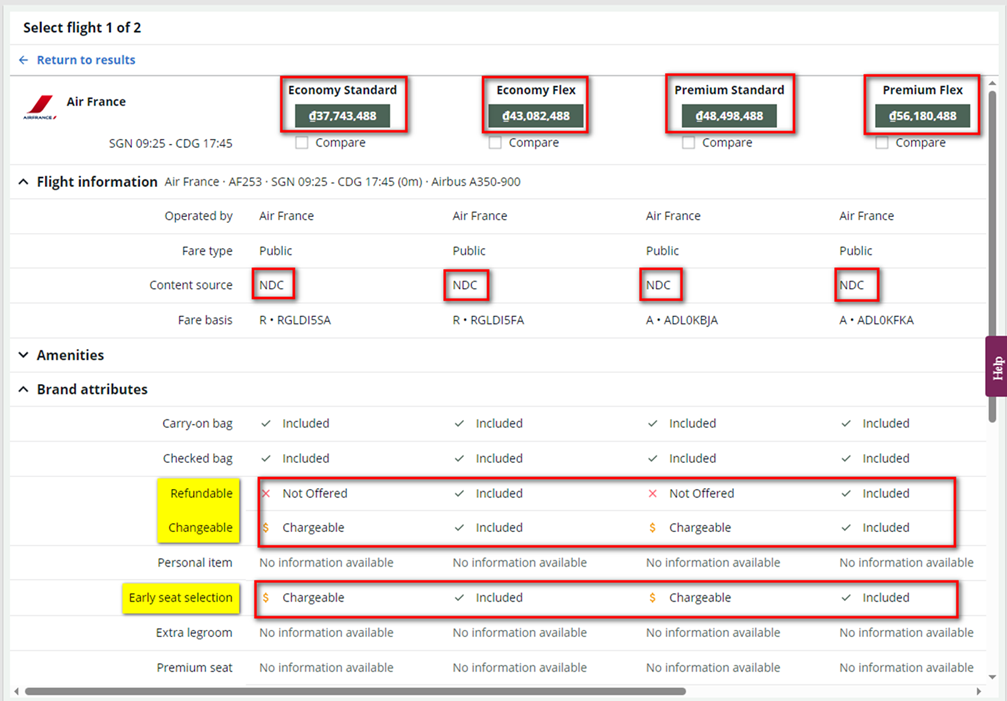The image size is (1007, 701).
Task: Click the checkmark for Premium Flex Carry-on bag
Action: [x=846, y=424]
